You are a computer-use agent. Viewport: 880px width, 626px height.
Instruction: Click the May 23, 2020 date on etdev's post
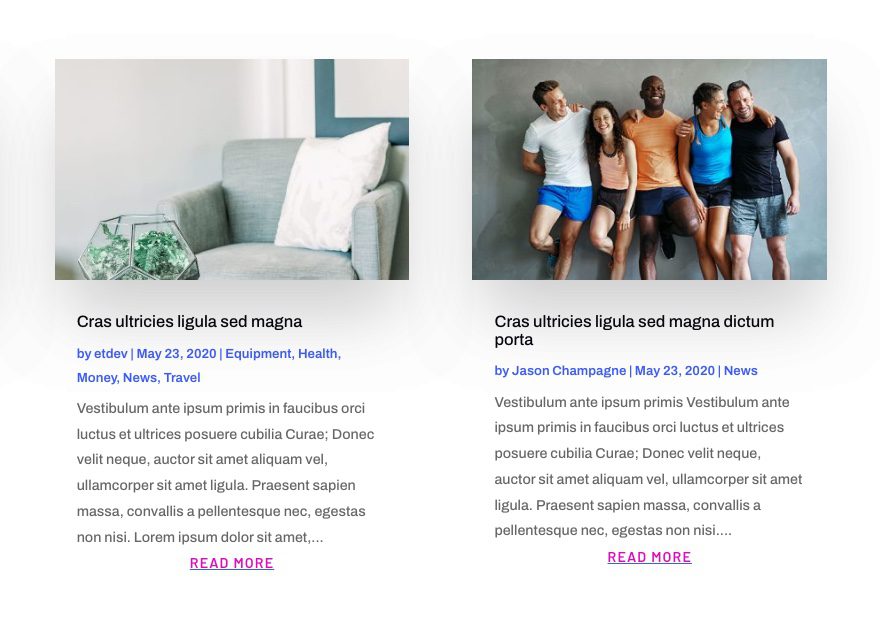pyautogui.click(x=176, y=354)
